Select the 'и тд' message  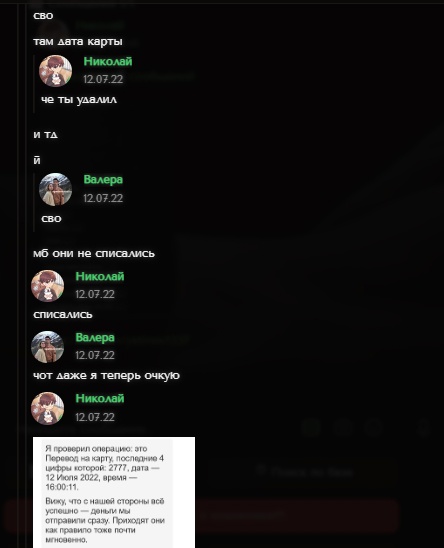point(45,135)
